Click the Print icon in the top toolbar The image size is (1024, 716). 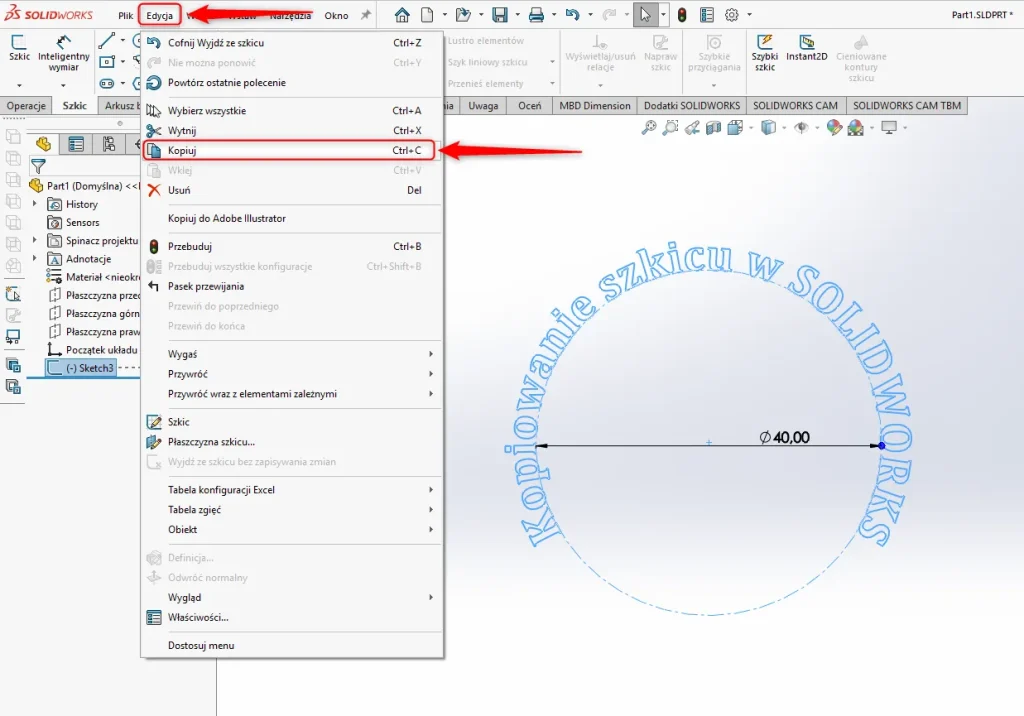tap(536, 15)
